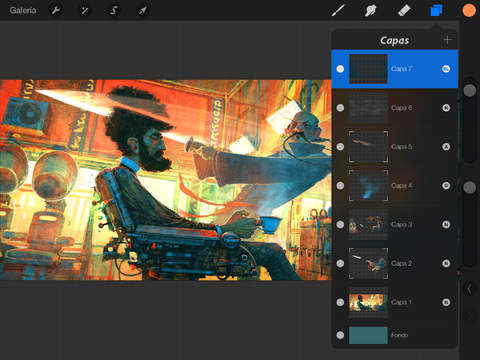Viewport: 480px width, 360px height.
Task: Toggle visibility of Fondo background layer
Action: click(x=340, y=335)
